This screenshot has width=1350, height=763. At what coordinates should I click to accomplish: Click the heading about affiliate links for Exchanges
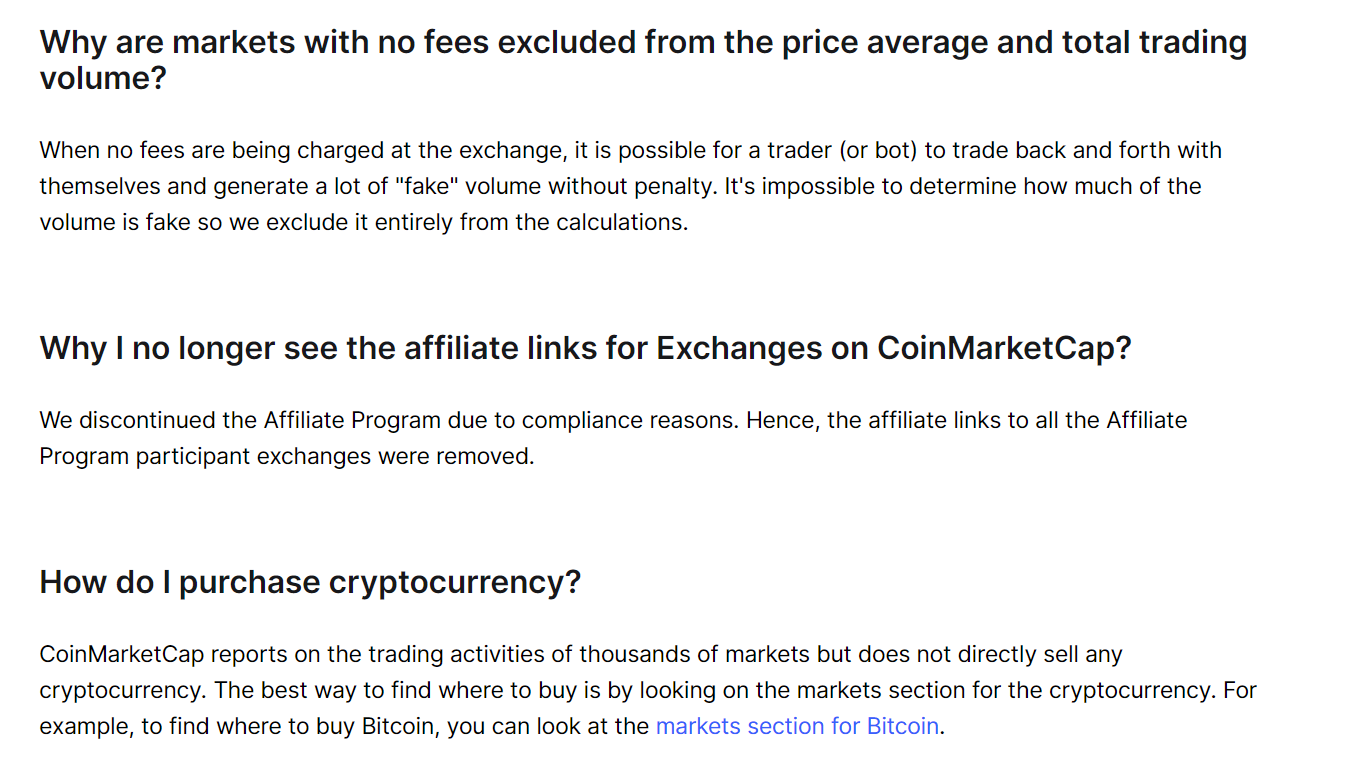pyautogui.click(x=585, y=348)
